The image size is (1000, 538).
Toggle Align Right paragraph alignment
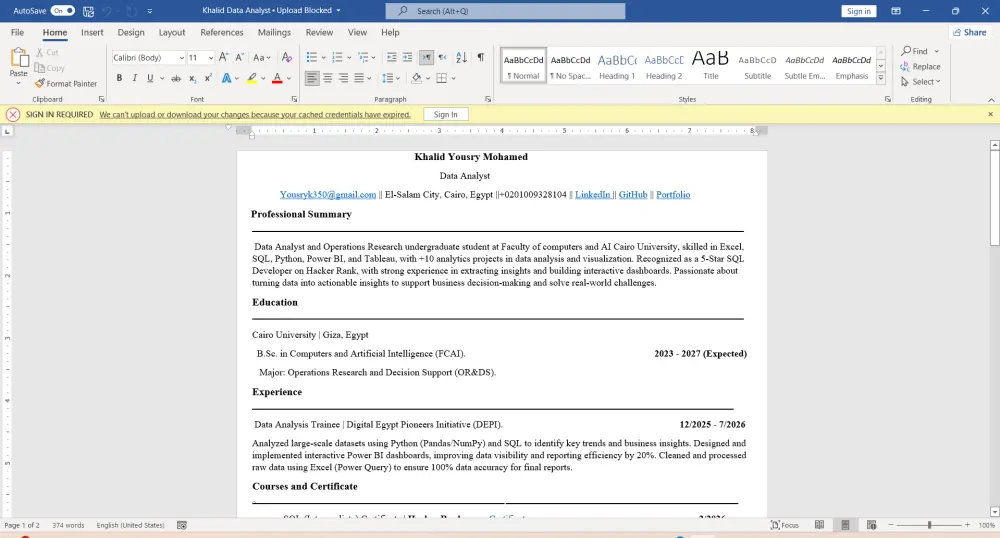(x=343, y=78)
